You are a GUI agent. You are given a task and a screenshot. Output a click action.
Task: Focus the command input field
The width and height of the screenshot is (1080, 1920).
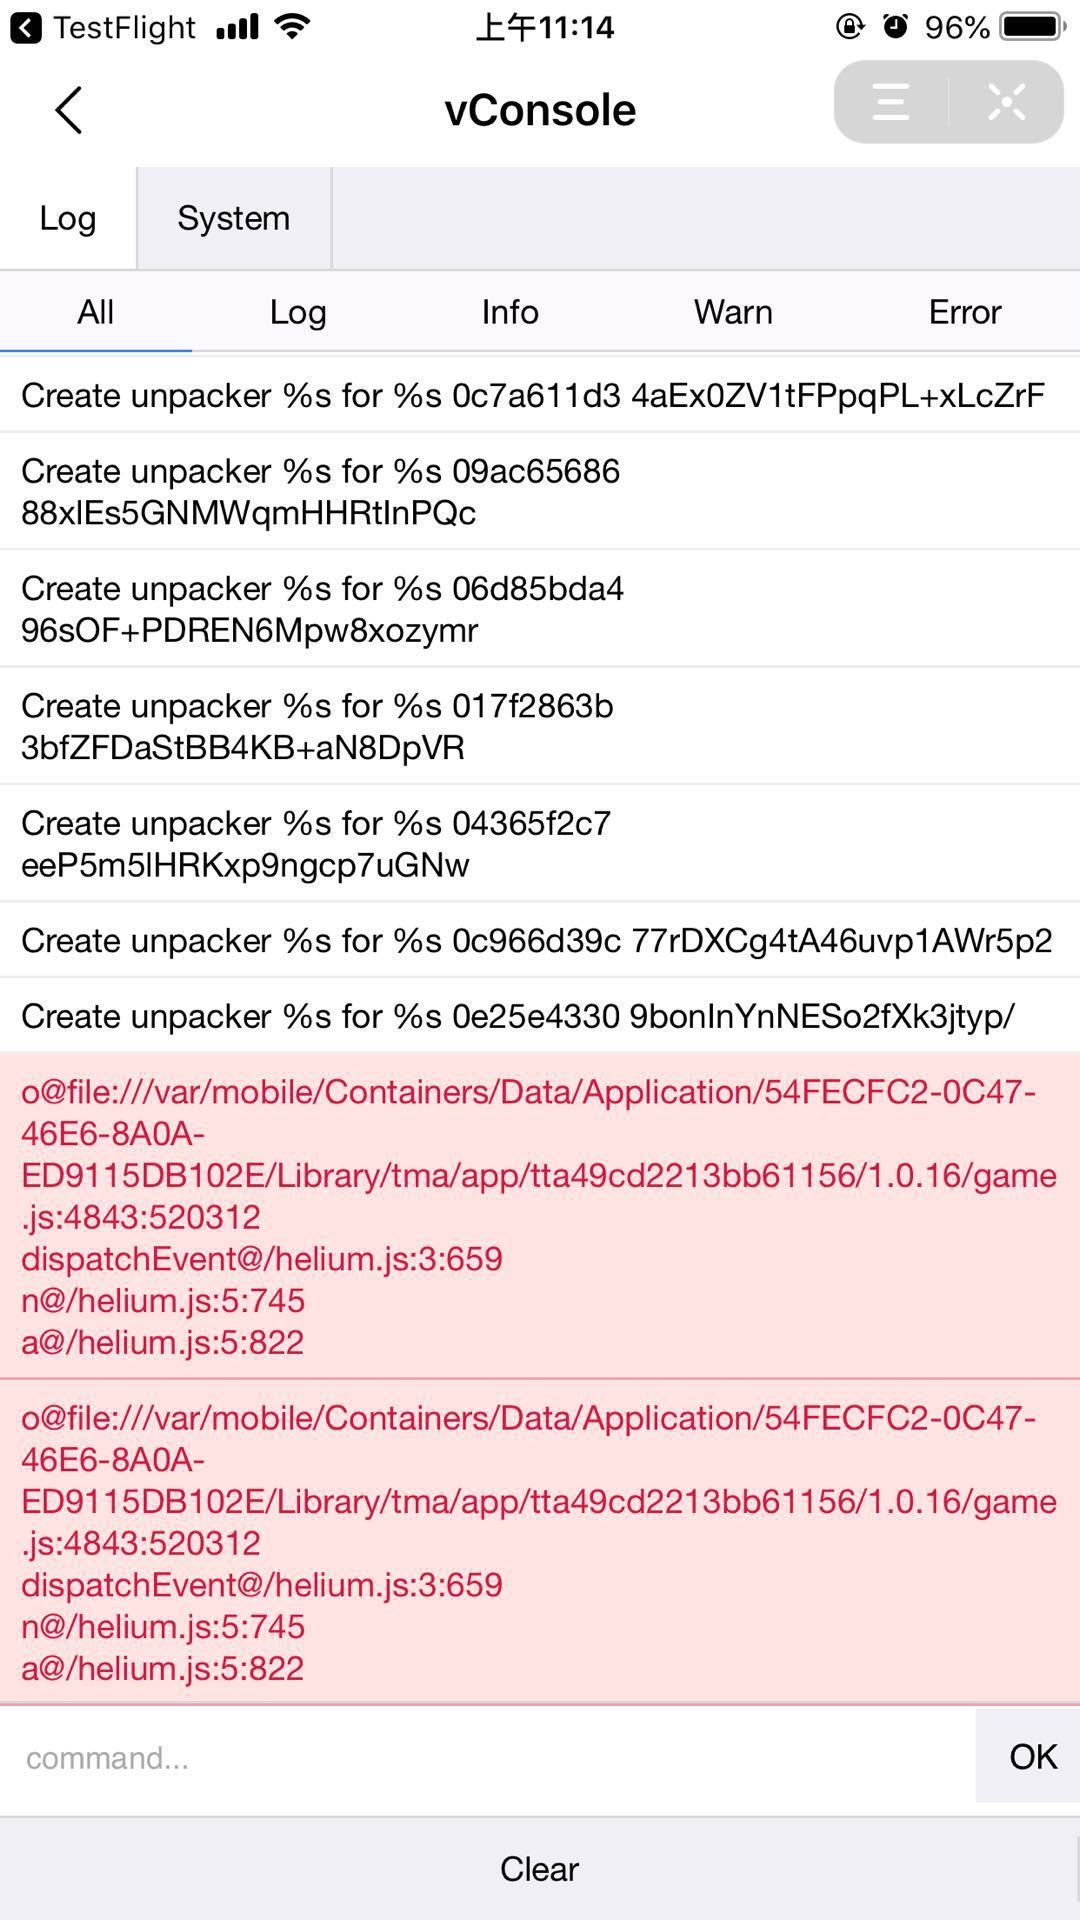(x=487, y=1757)
